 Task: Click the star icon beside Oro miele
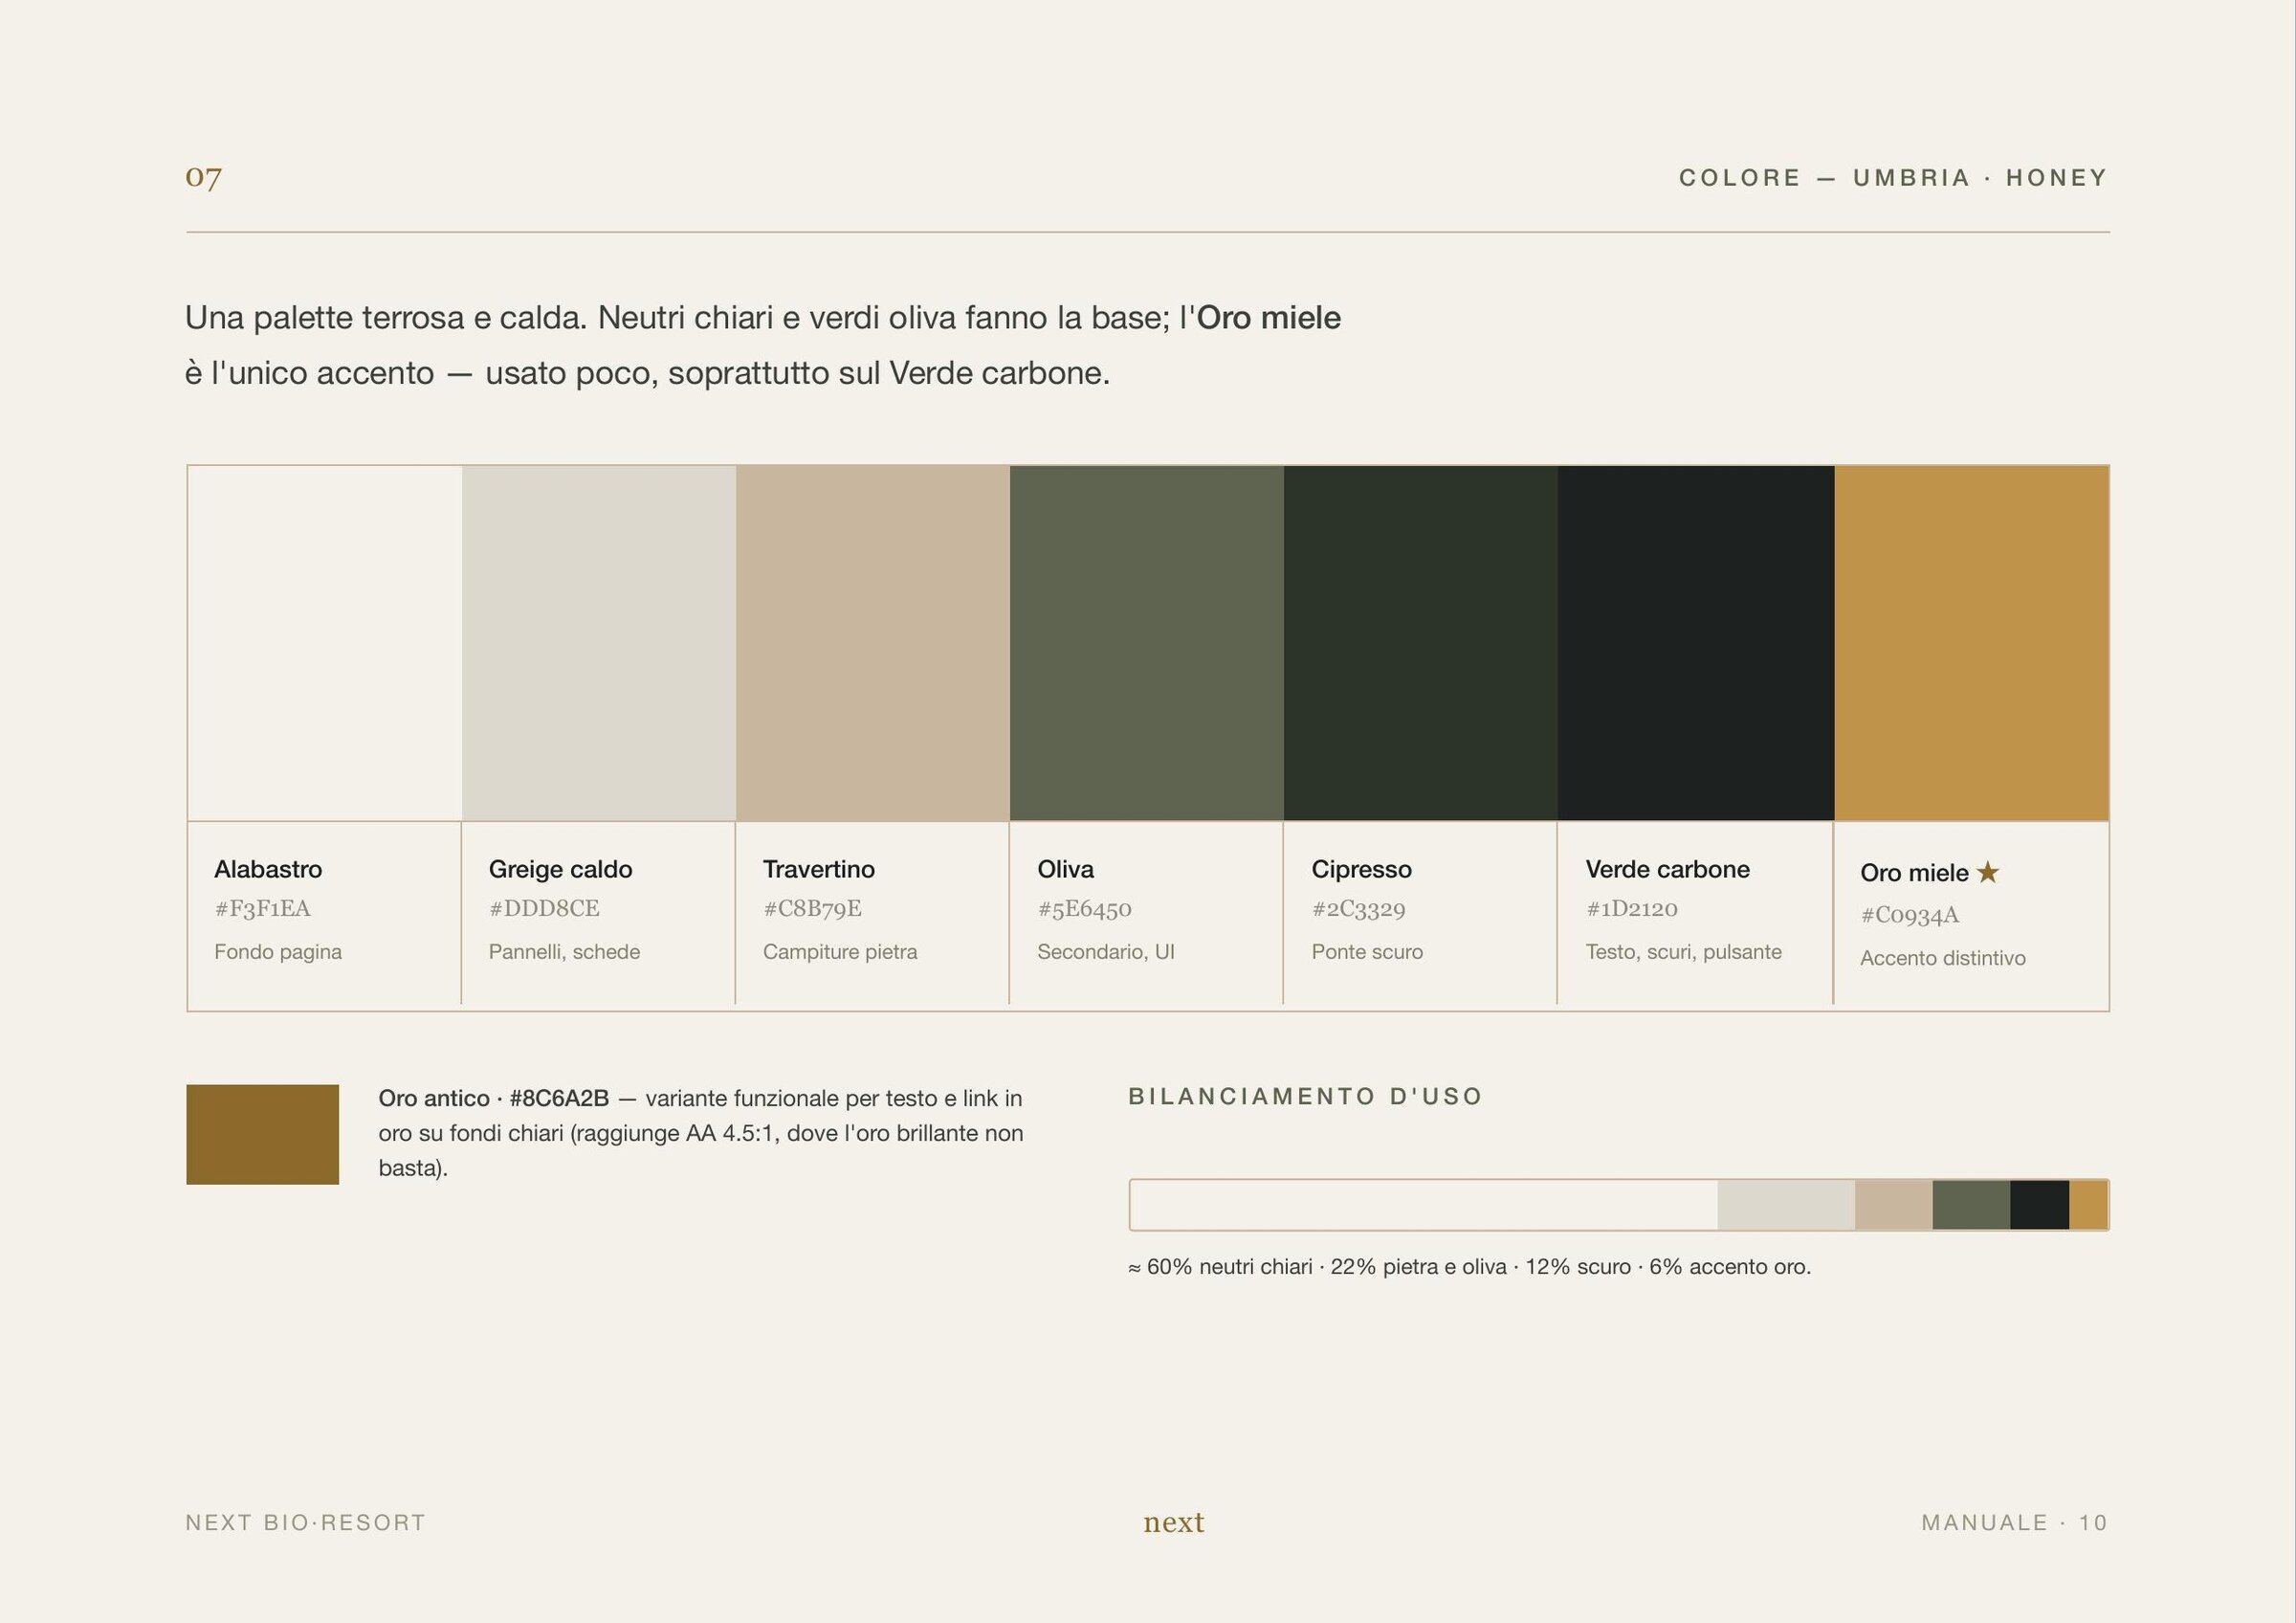click(1988, 872)
